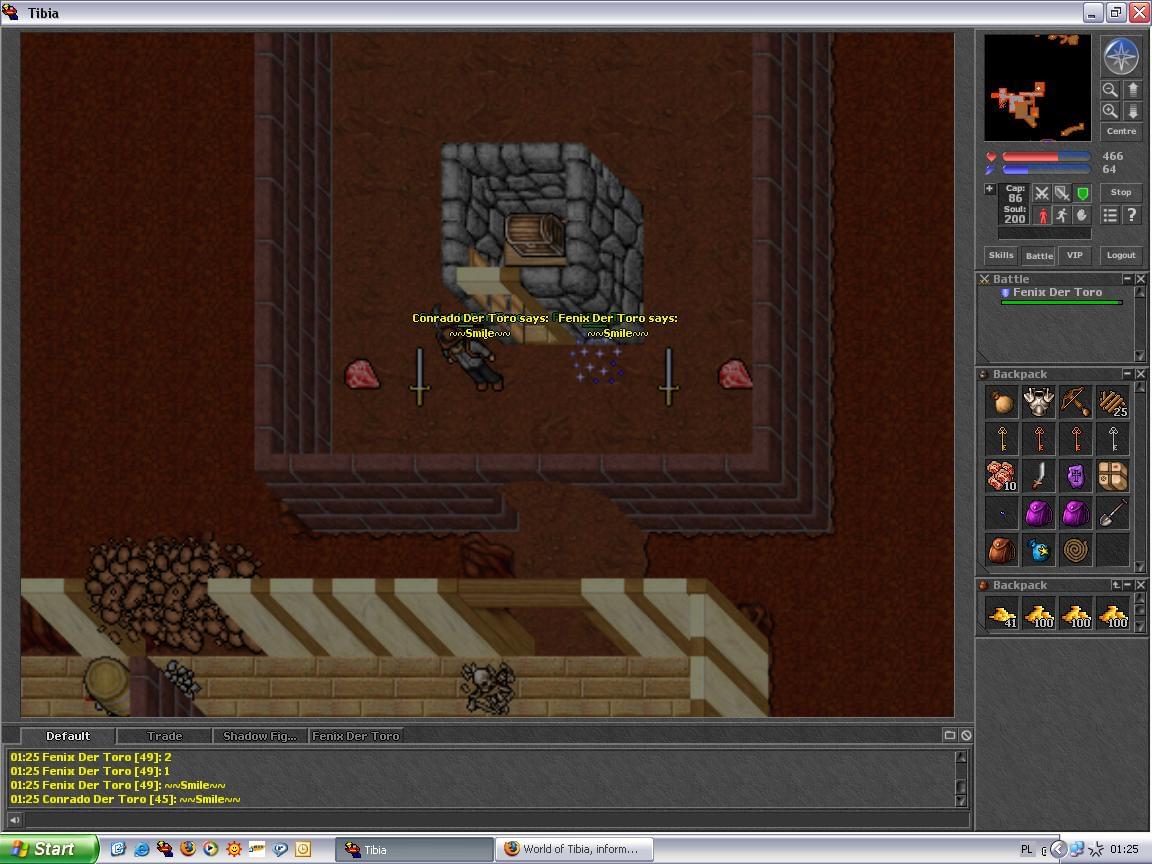This screenshot has height=864, width=1152.
Task: Click the stack of 25 bolts
Action: coord(1112,402)
